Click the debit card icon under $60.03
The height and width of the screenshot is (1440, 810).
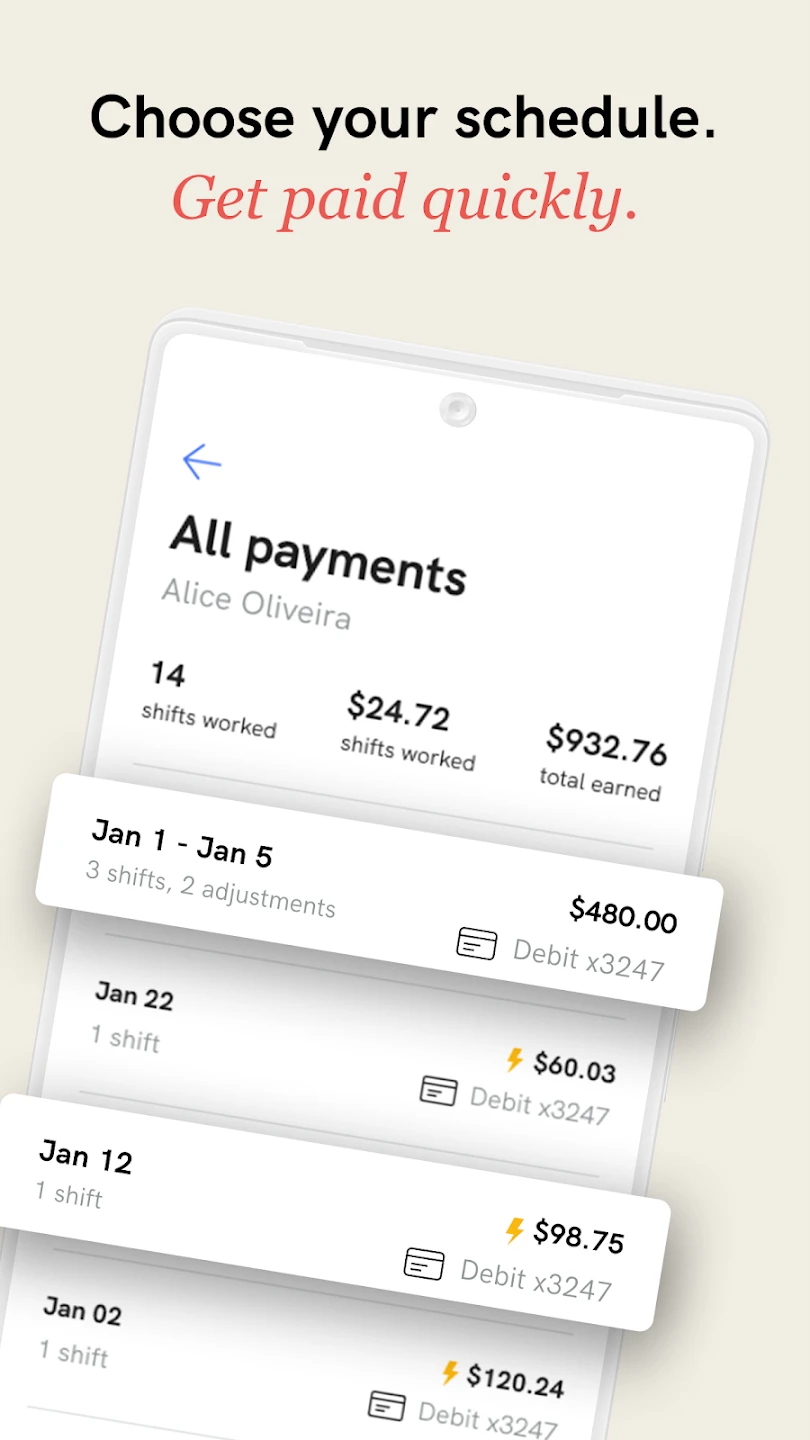click(438, 1090)
